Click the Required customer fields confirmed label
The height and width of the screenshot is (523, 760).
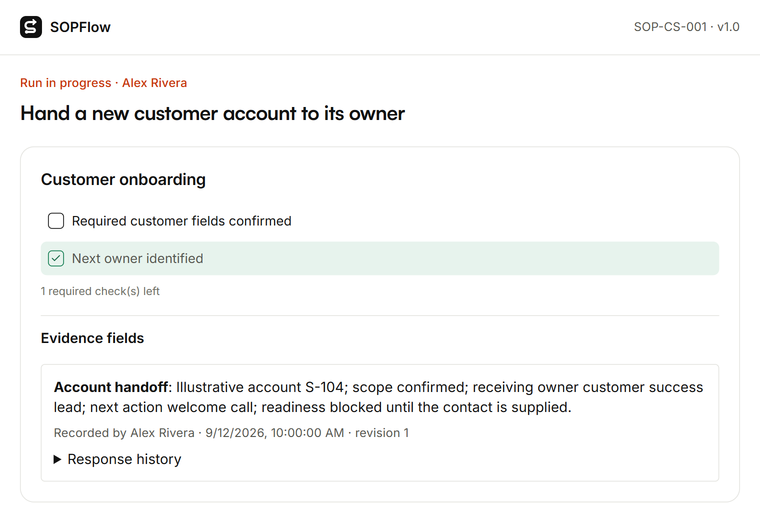click(182, 221)
